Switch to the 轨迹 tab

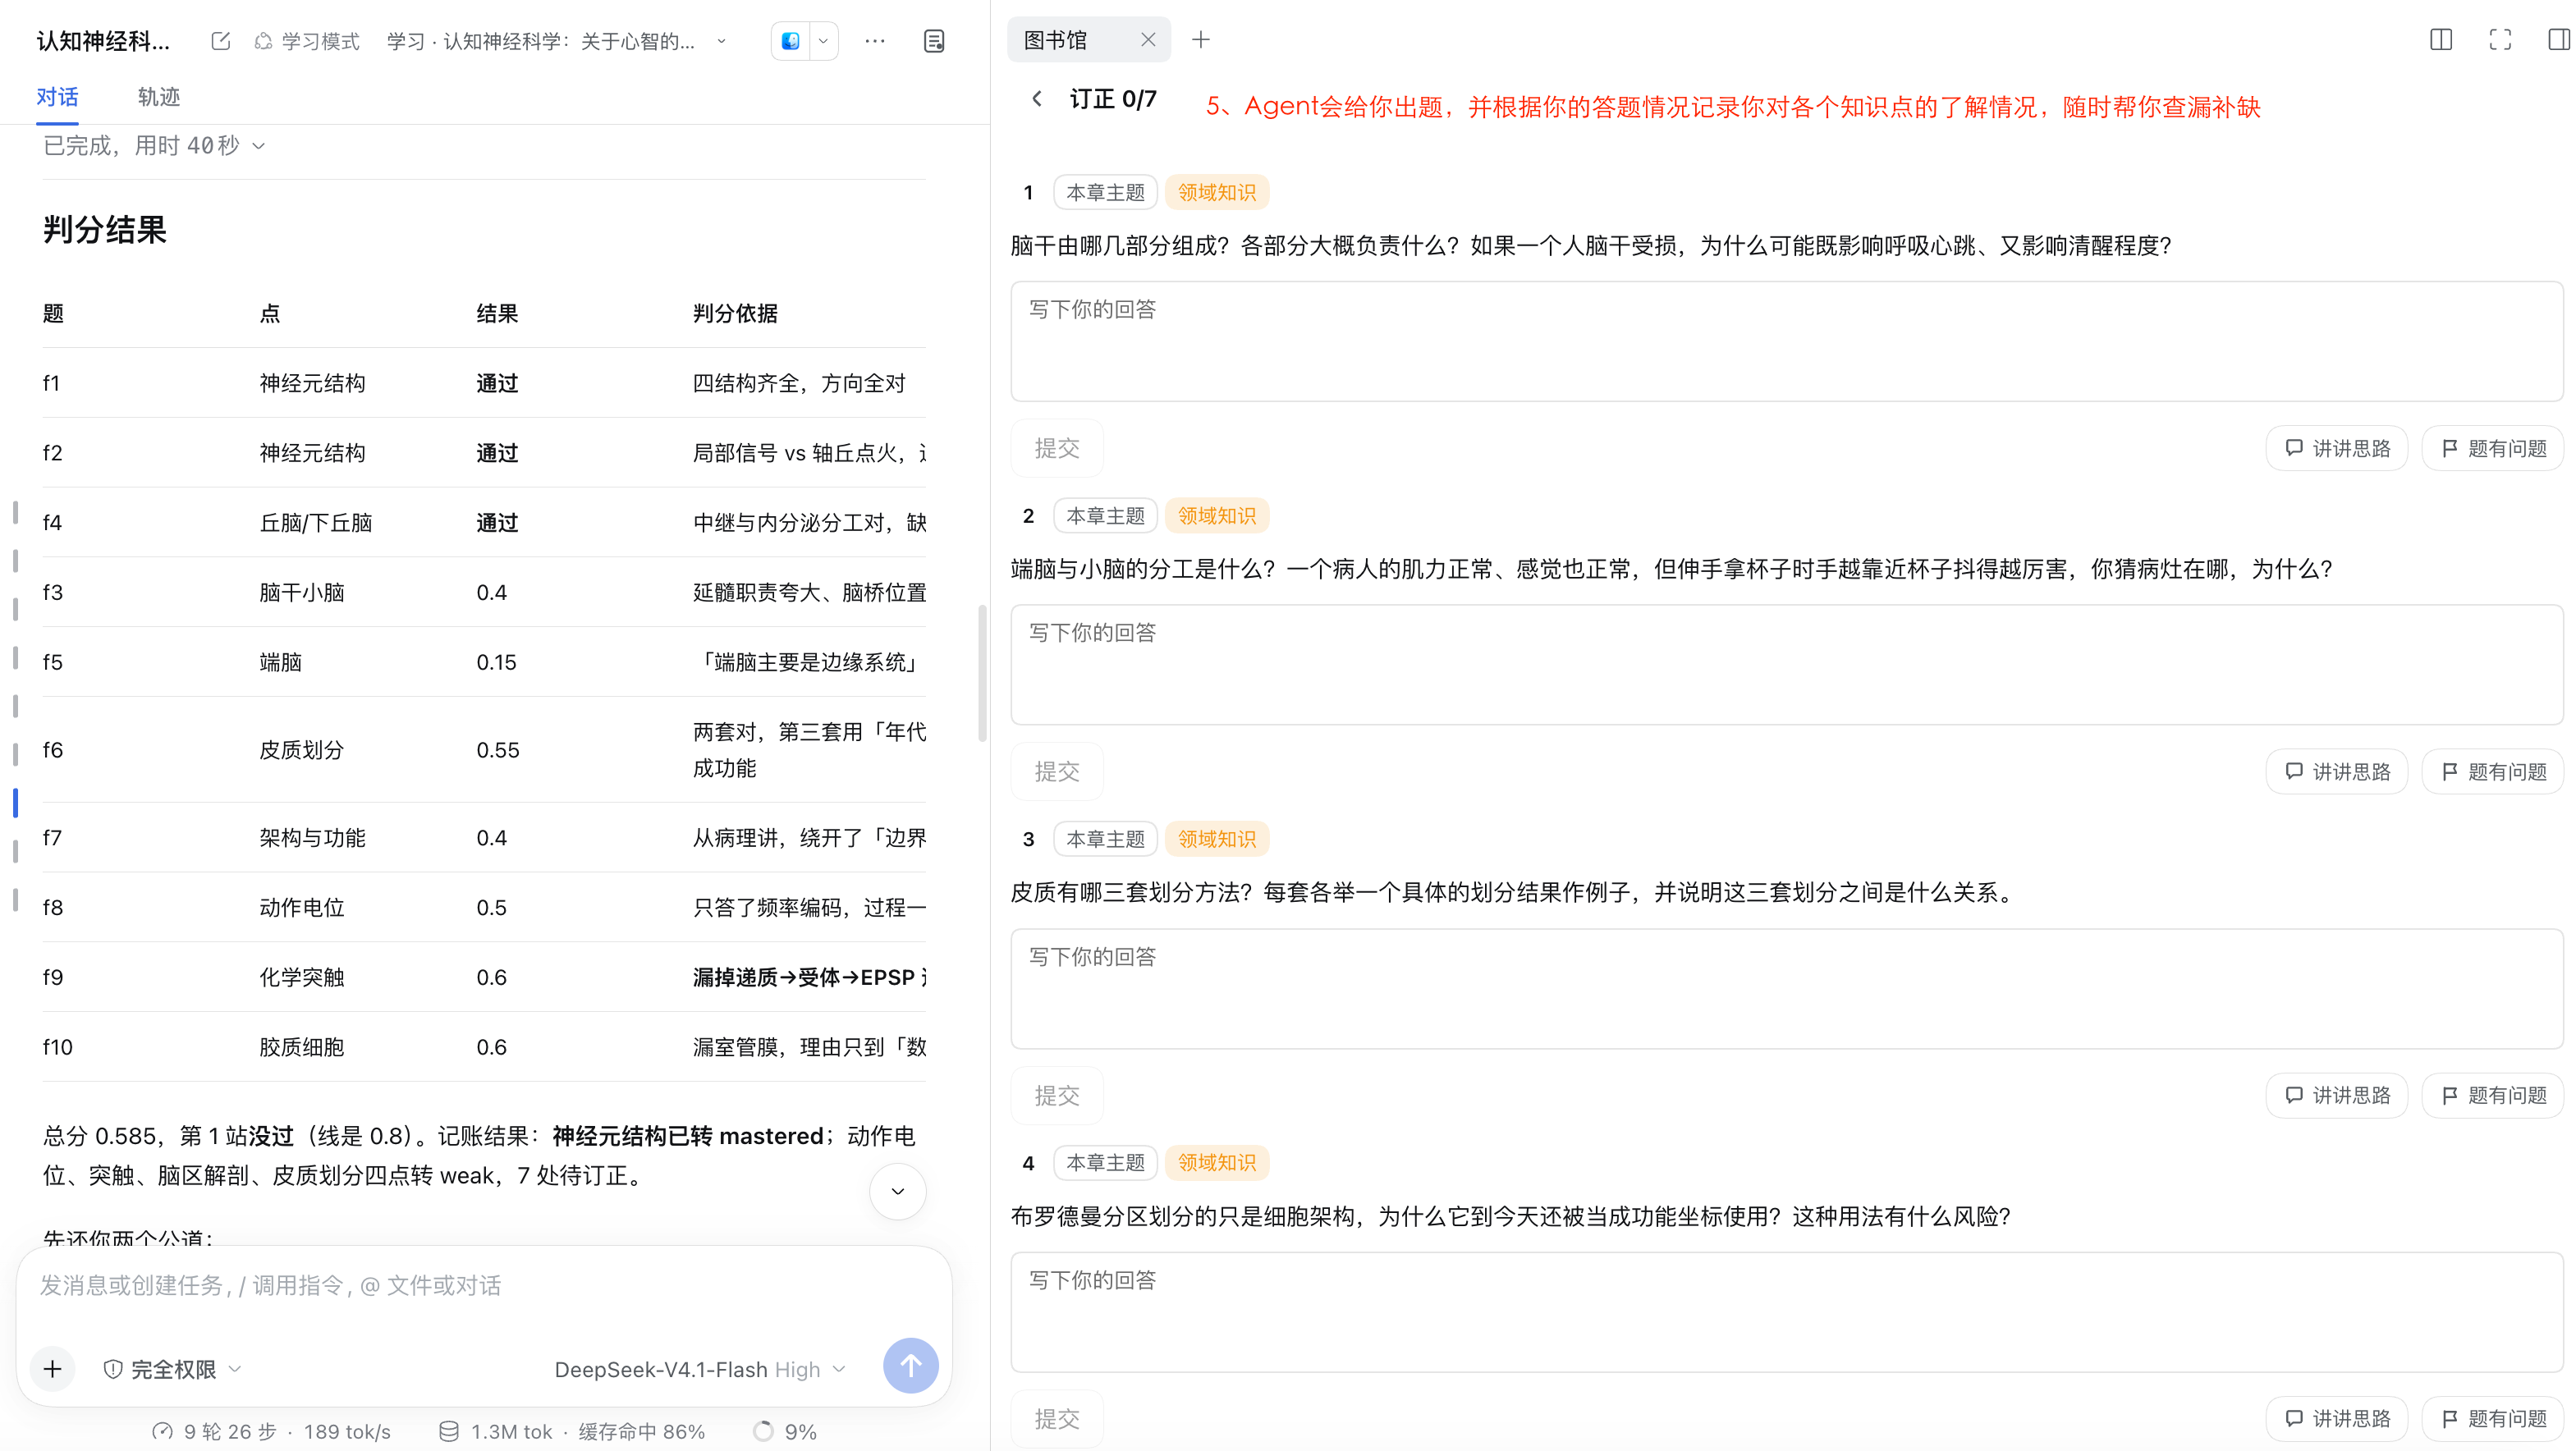(x=159, y=97)
